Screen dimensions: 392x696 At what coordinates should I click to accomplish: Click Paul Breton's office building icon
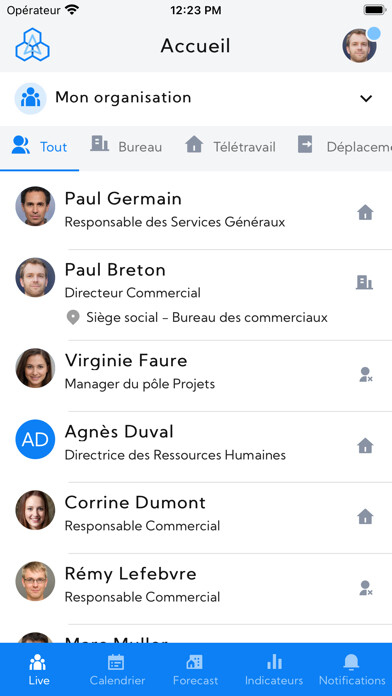coord(364,282)
